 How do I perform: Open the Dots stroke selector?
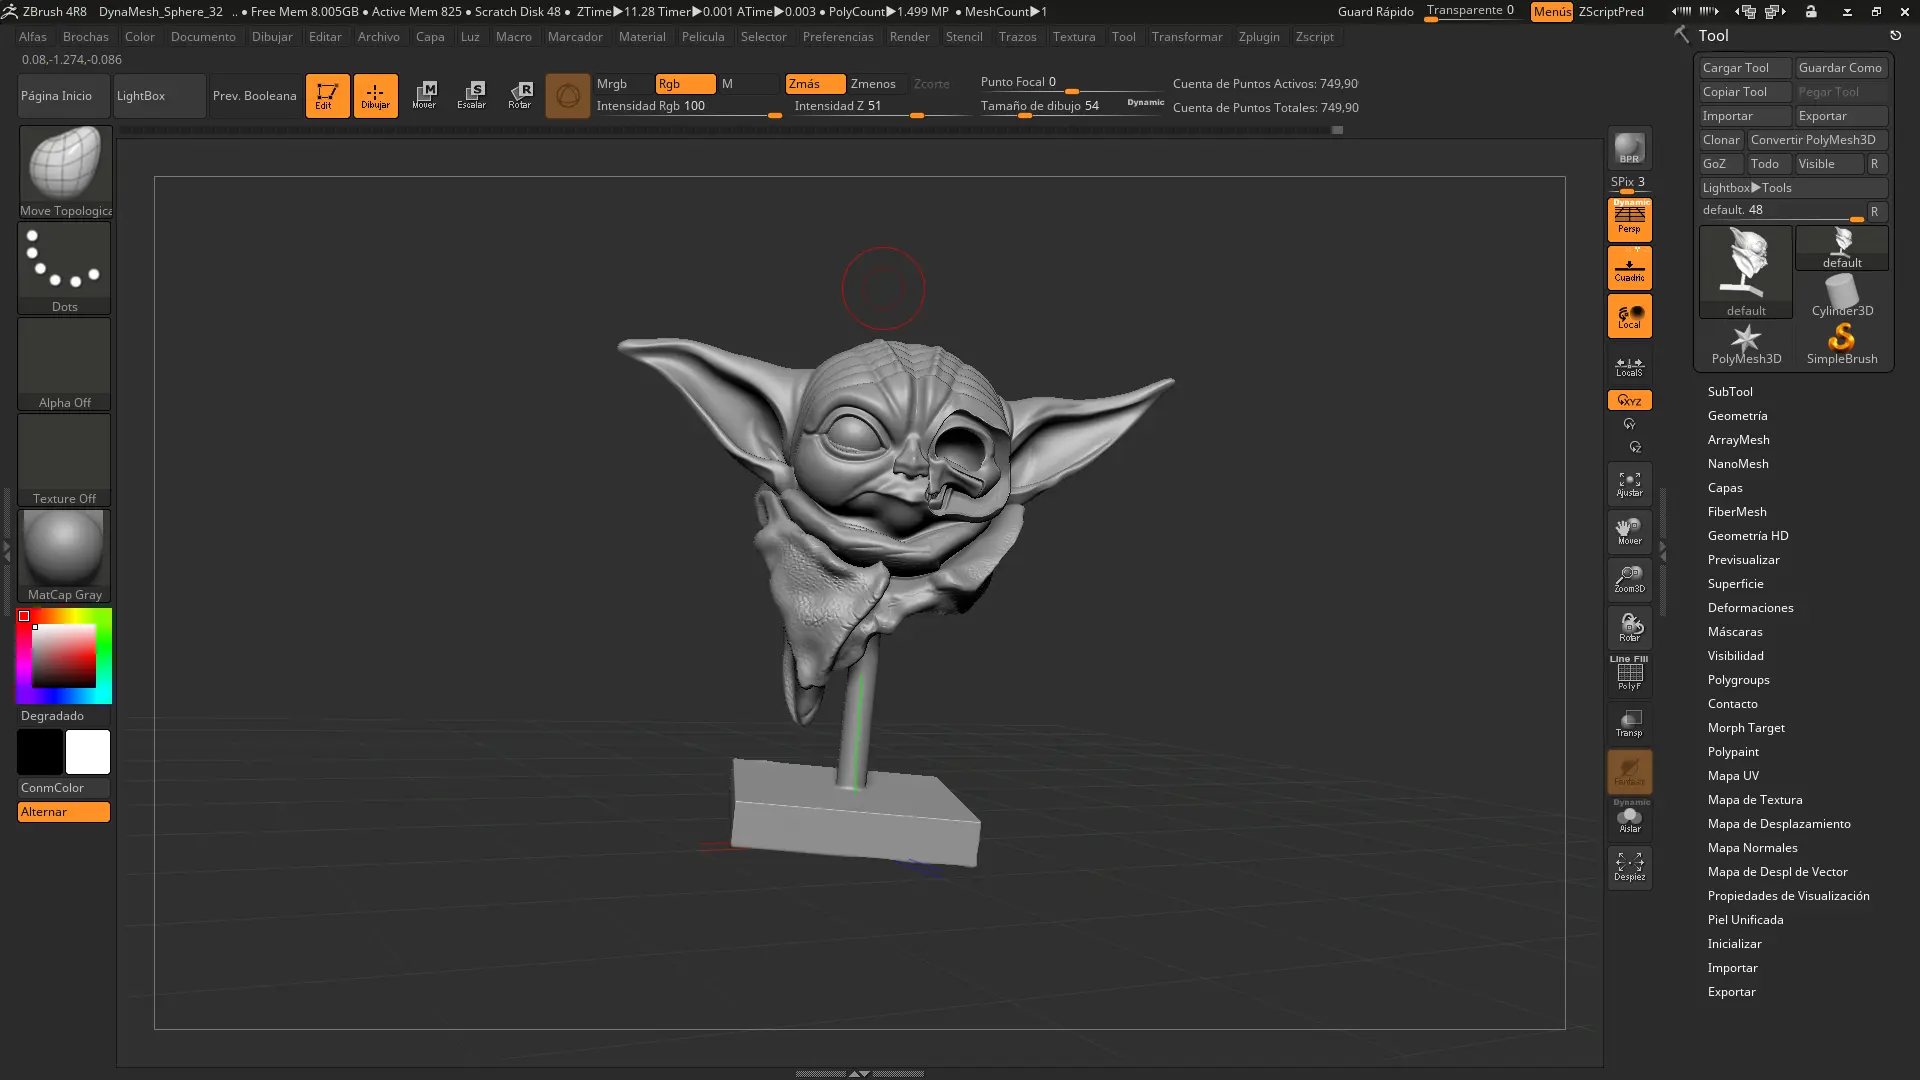coord(65,268)
